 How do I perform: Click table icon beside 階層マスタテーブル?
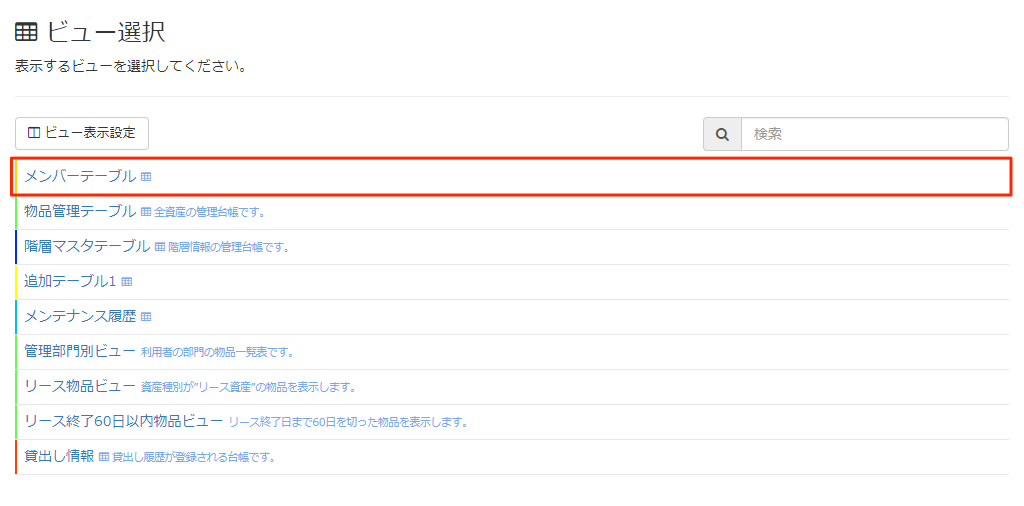point(160,247)
